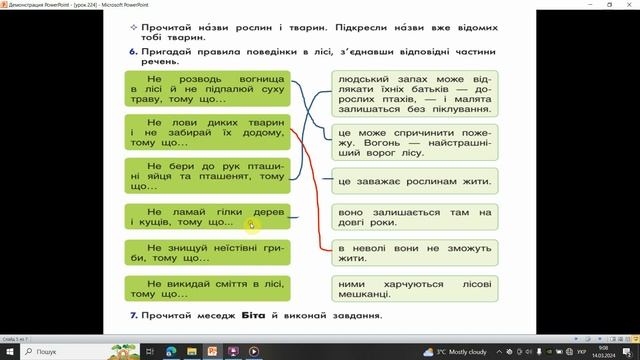
Task: Click the 'Не бери до рук пташині яйця' box
Action: click(x=207, y=176)
